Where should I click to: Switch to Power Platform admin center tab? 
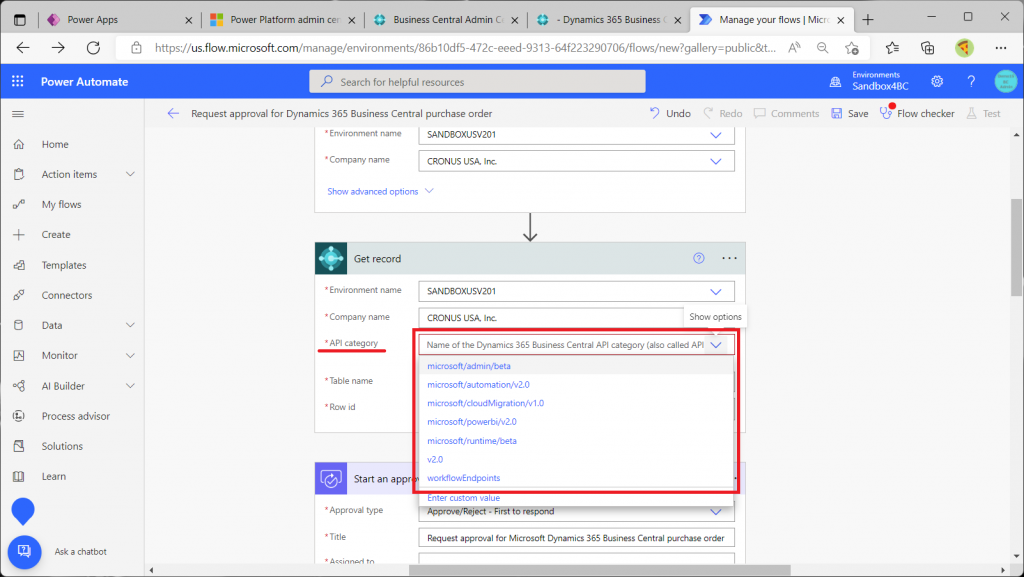coord(281,20)
